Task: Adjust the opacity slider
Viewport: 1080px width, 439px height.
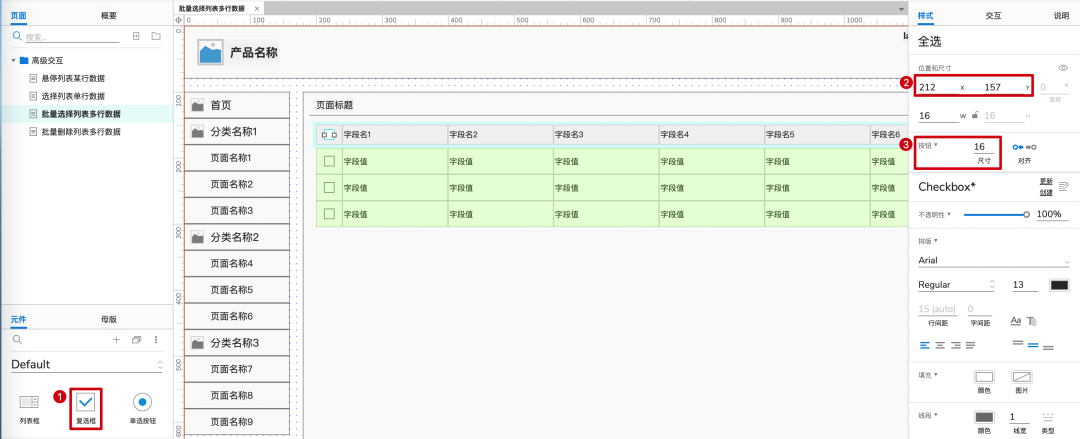Action: [995, 214]
